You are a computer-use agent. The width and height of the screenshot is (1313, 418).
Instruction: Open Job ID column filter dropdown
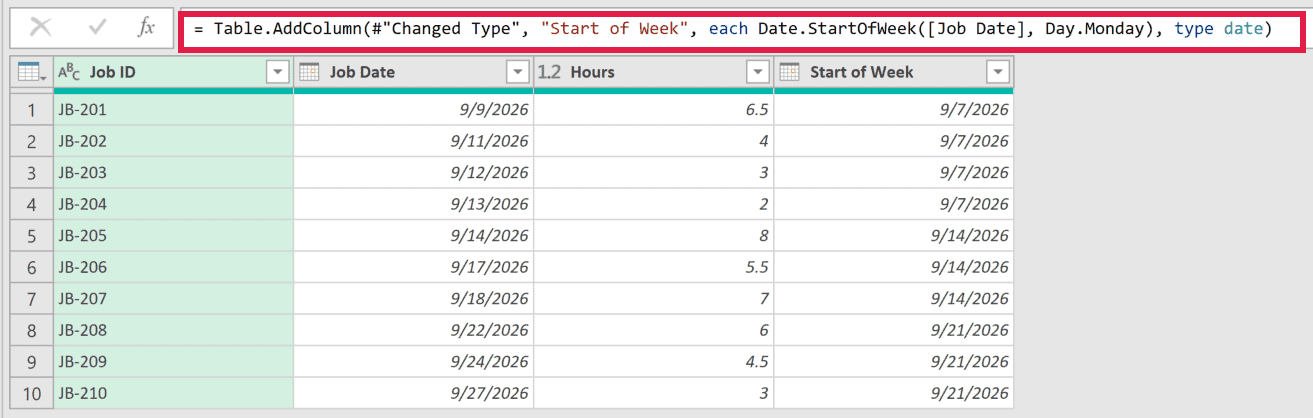[x=277, y=72]
